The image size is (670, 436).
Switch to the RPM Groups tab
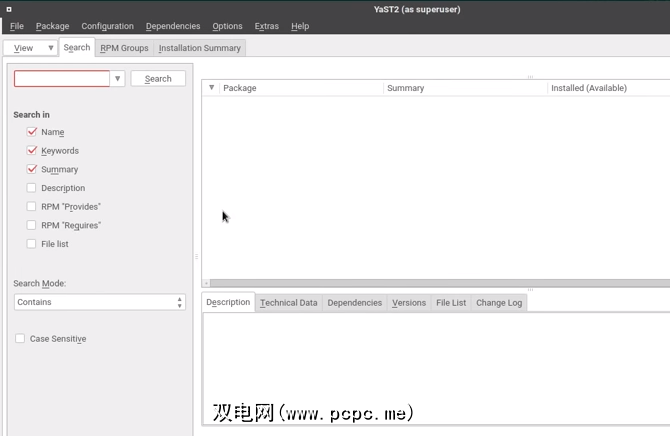(x=124, y=48)
